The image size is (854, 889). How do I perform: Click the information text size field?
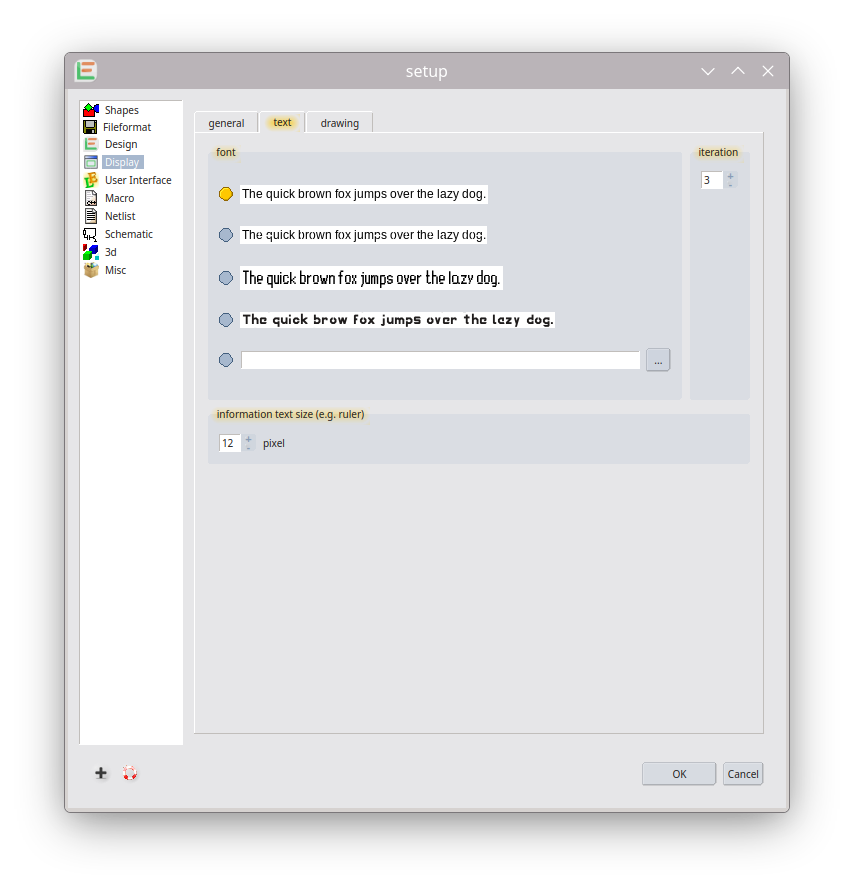click(x=230, y=443)
